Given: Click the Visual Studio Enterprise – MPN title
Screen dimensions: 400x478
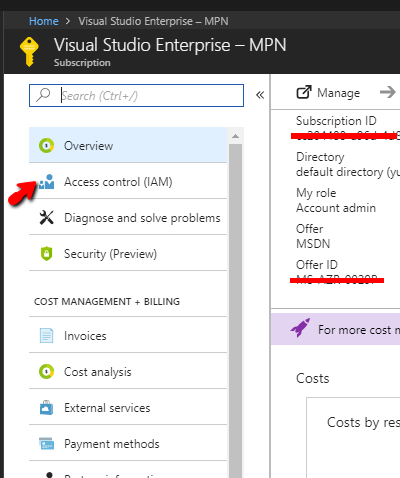Looking at the screenshot, I should click(x=170, y=45).
